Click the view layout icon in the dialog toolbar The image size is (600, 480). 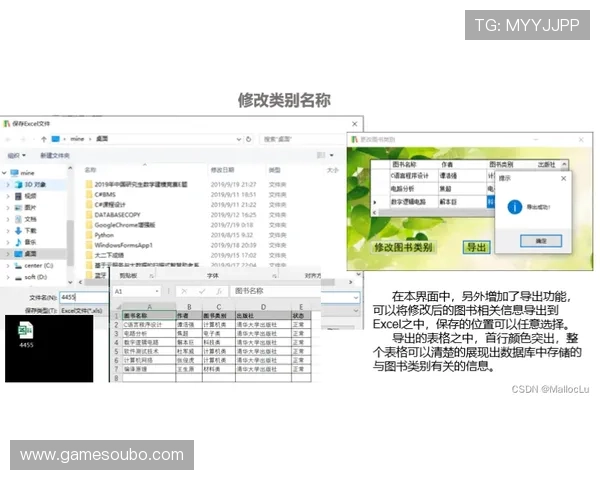[321, 155]
